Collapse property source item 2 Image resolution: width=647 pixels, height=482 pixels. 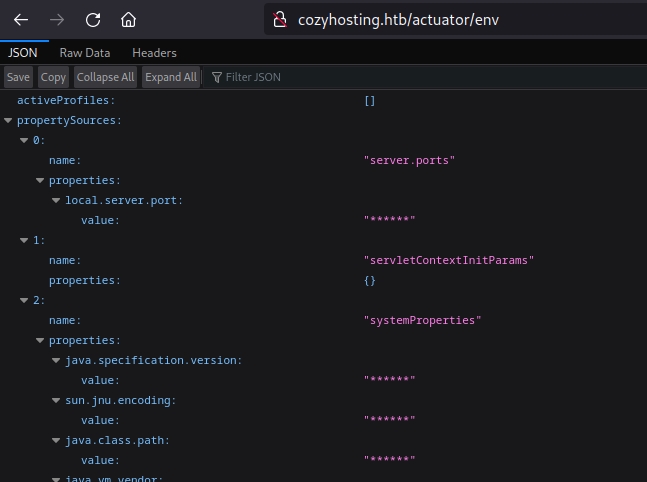(25, 300)
